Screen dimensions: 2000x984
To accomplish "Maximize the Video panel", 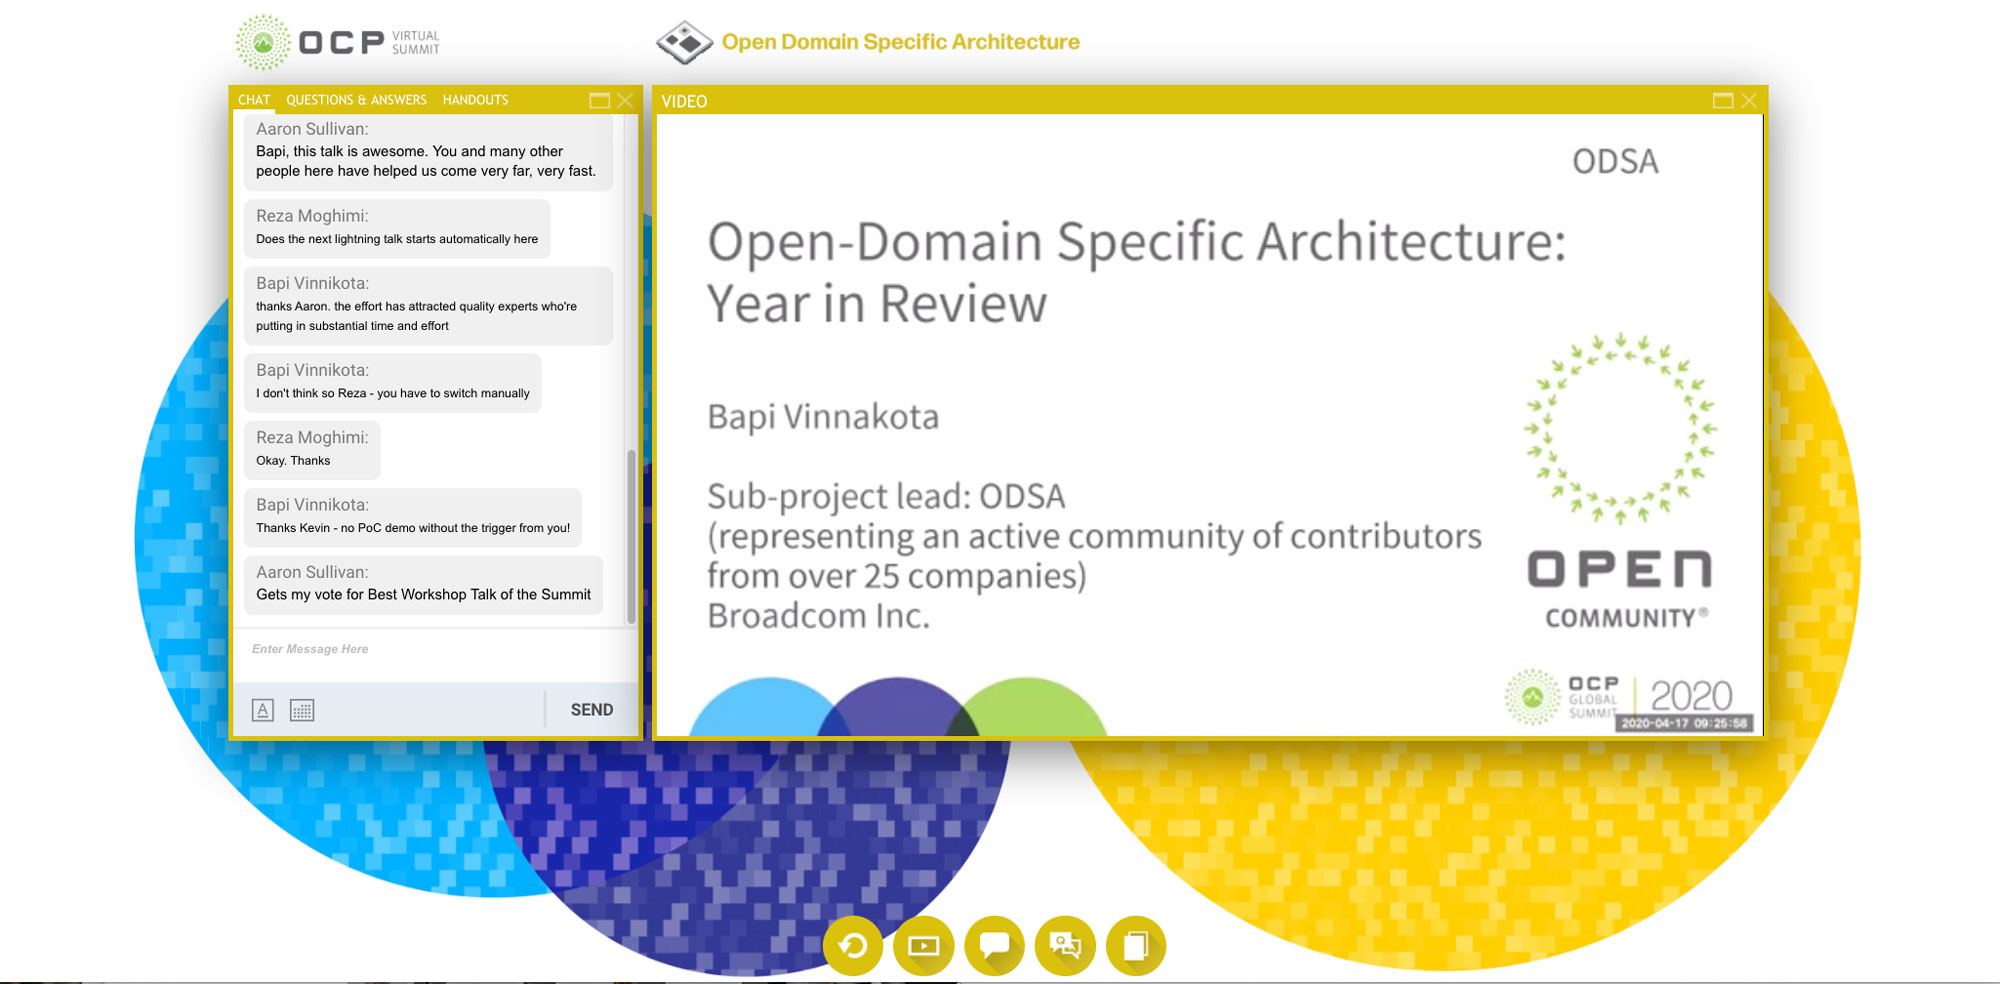I will click(1723, 100).
